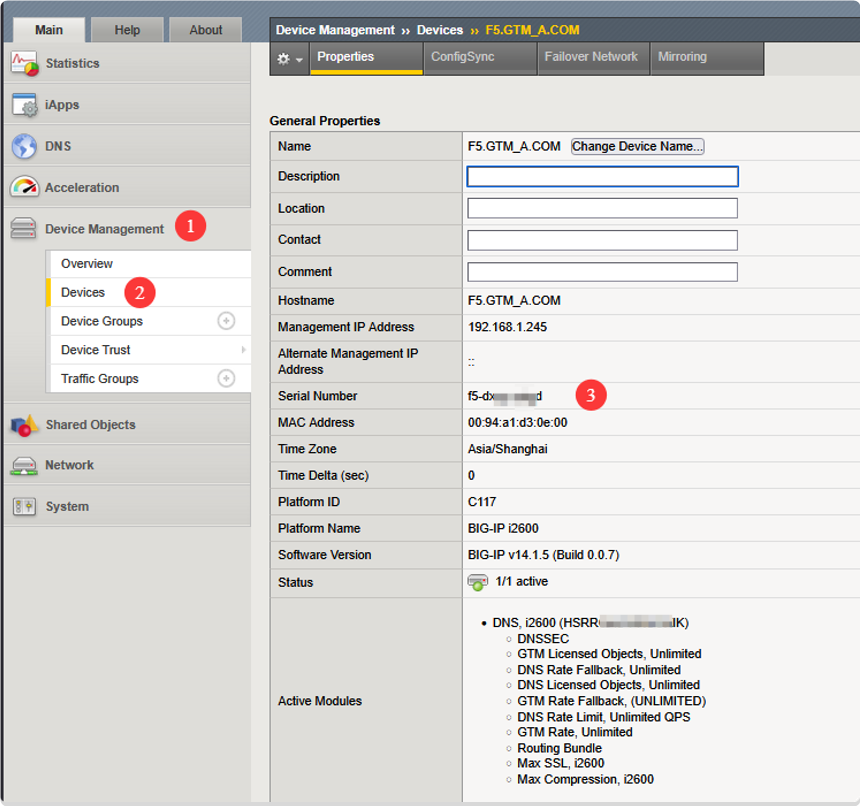860x806 pixels.
Task: Expand the Device Trust submenu arrow
Action: point(244,350)
